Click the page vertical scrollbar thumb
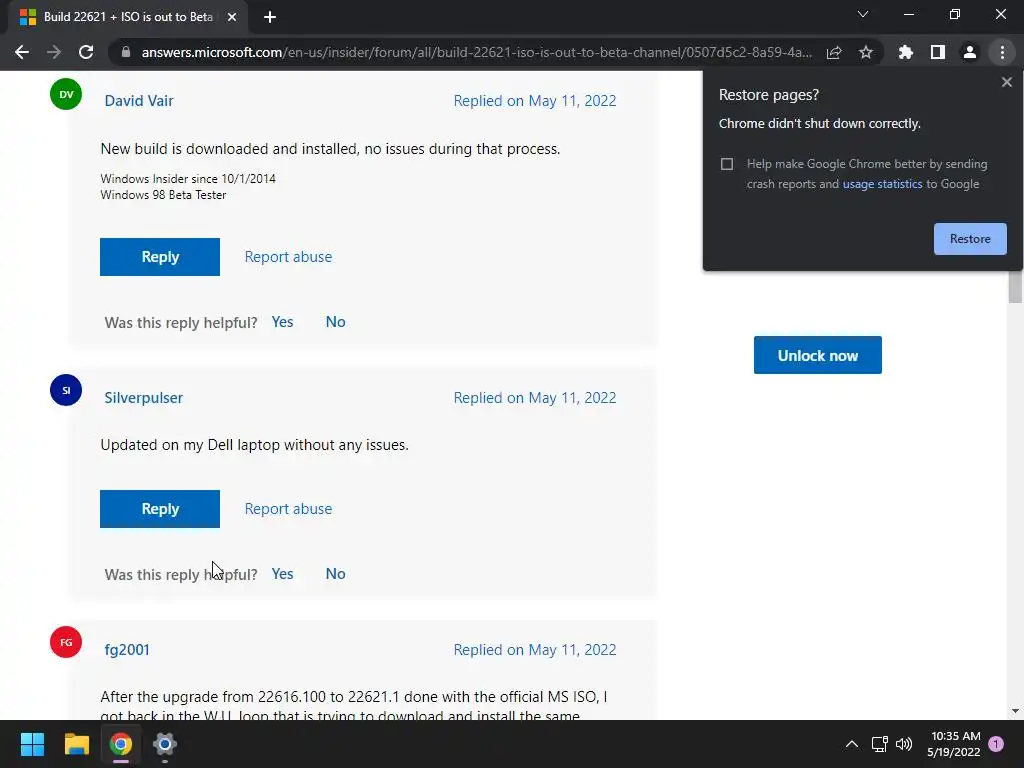Screen dimensions: 1024x768 (1015, 287)
